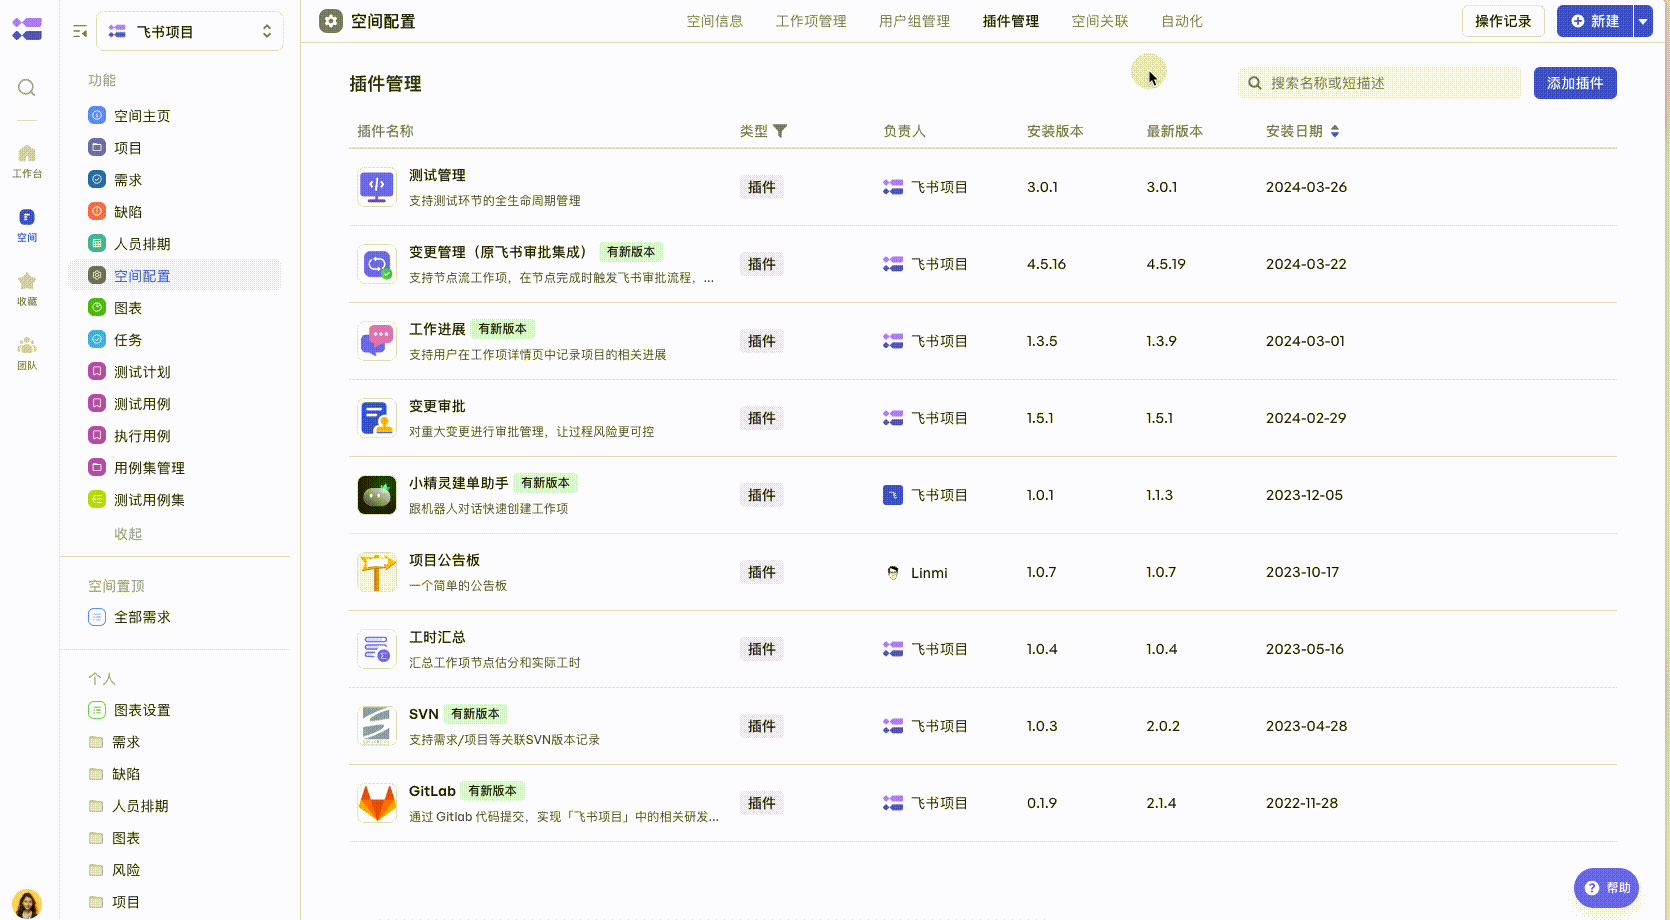
Task: Click owner Linmi in 项目公告板 row
Action: point(917,573)
